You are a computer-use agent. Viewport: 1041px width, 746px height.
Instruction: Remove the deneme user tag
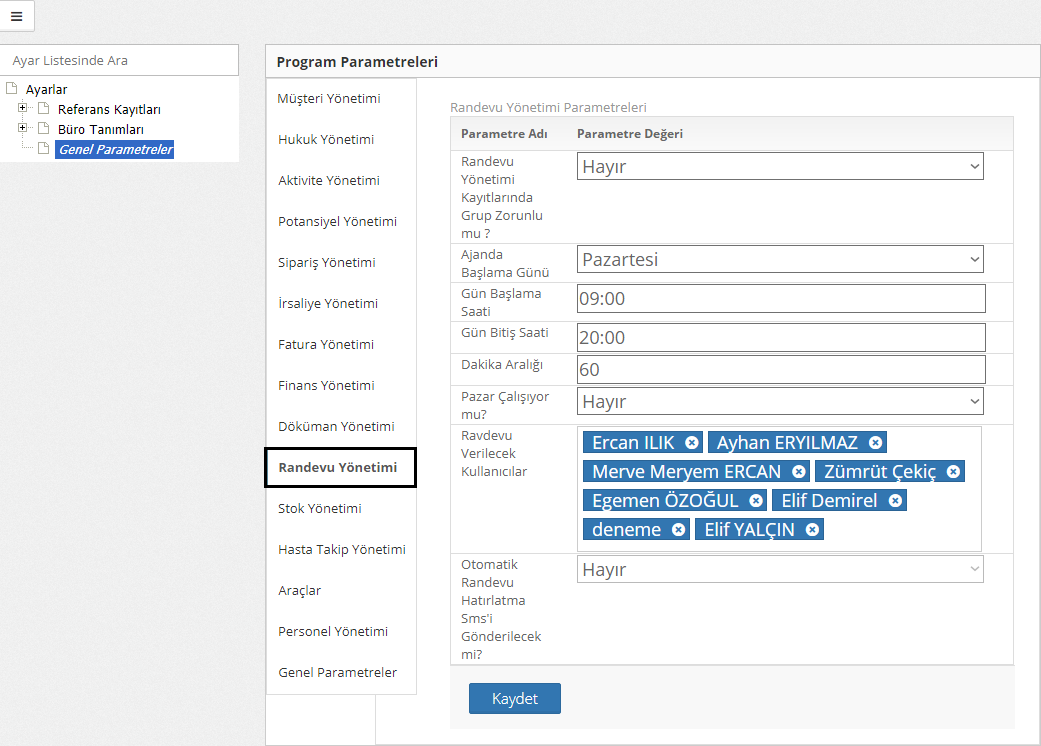pos(679,530)
